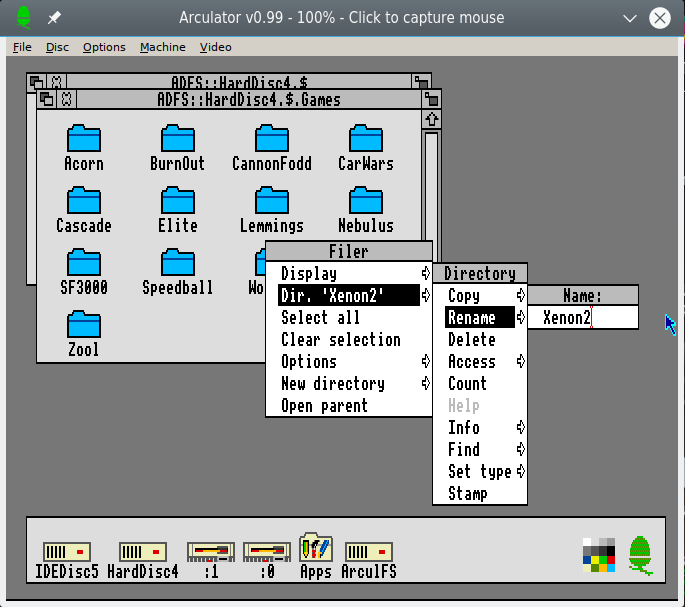Screen dimensions: 685x607
Task: Expand the Set type submenu
Action: point(521,472)
